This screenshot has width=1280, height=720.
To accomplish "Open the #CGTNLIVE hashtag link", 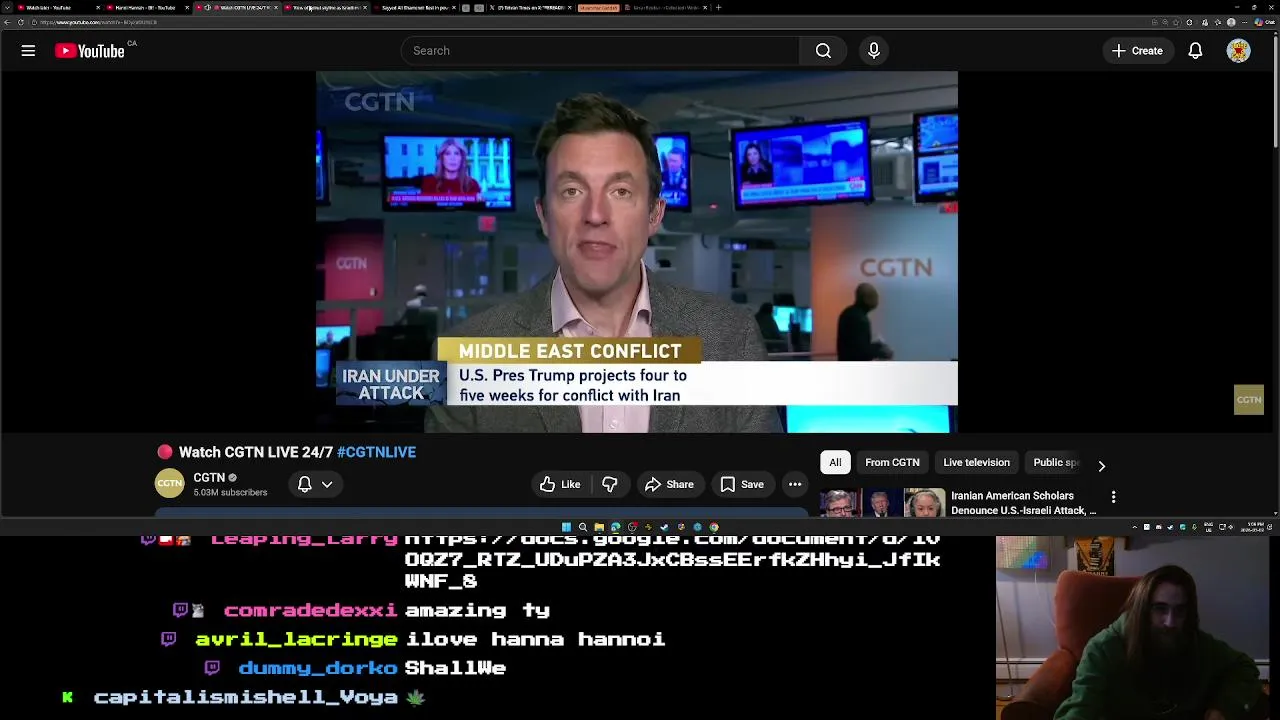I will tap(376, 452).
